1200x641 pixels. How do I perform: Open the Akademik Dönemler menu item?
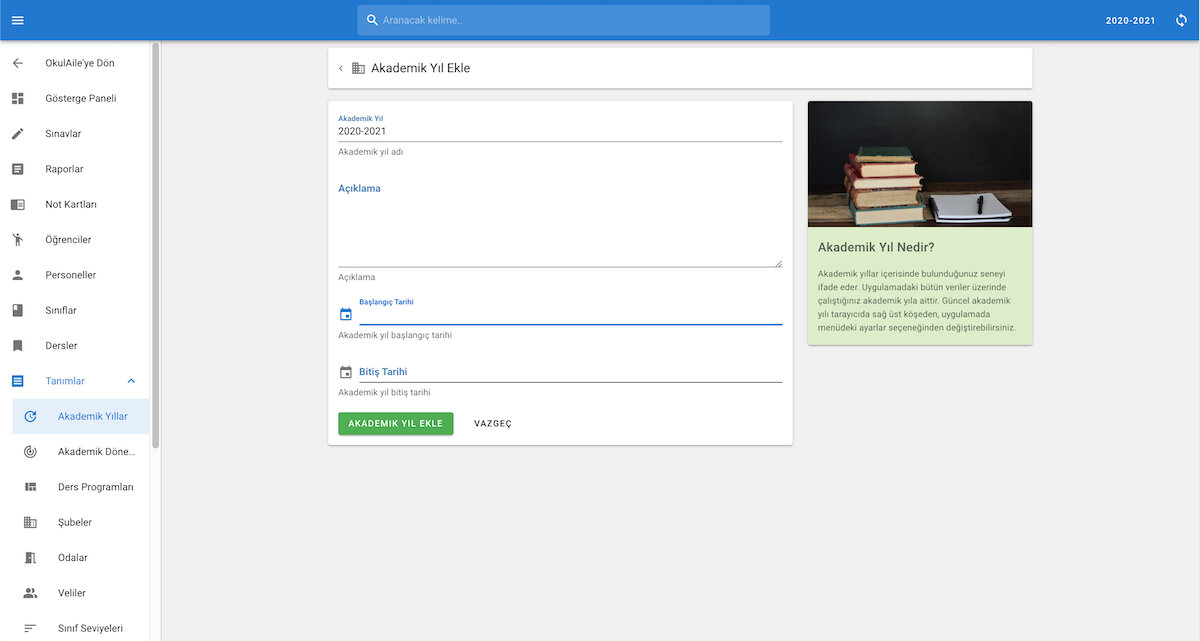[x=81, y=452]
